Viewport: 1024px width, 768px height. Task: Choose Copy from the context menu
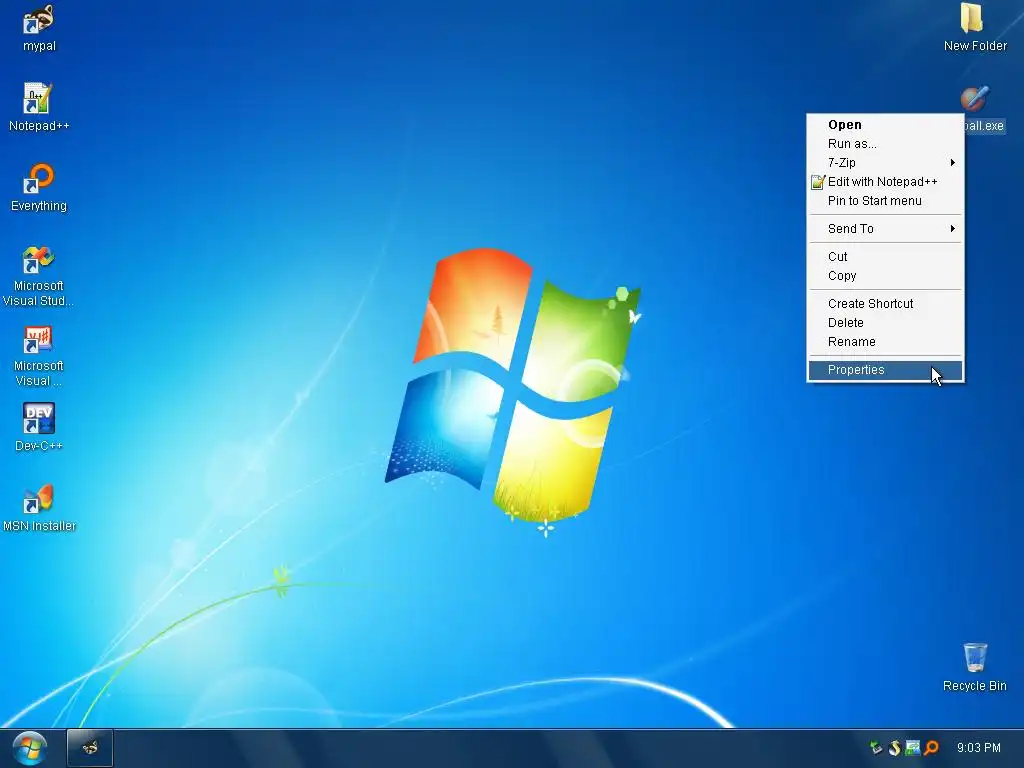[x=885, y=276]
